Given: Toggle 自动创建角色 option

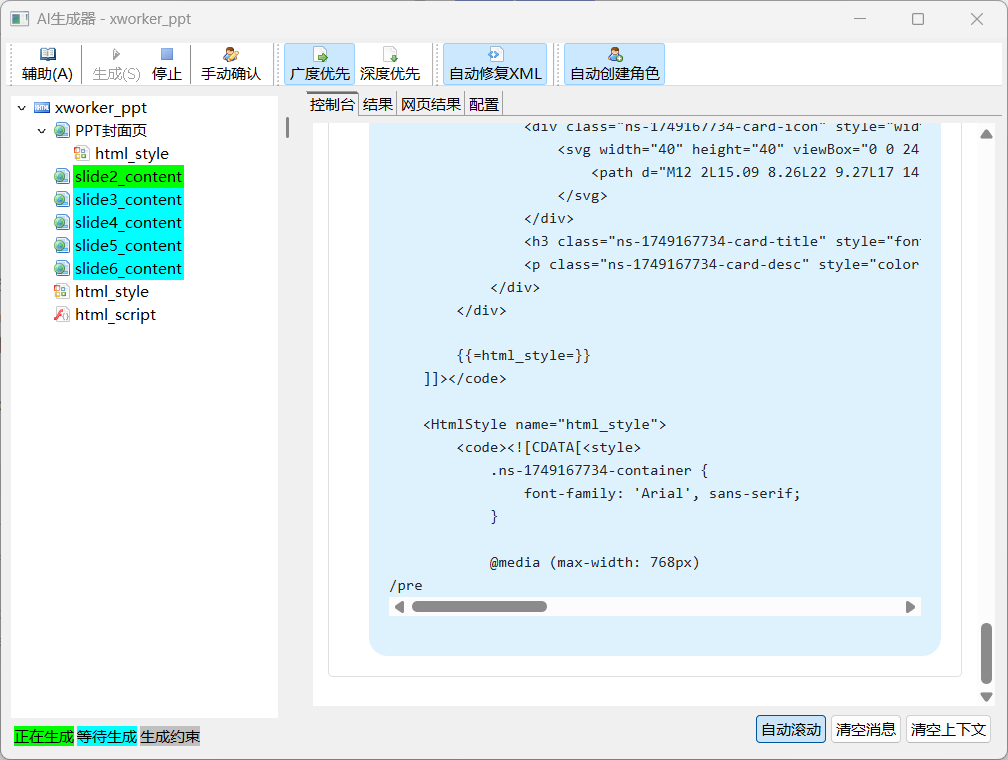Looking at the screenshot, I should 615,64.
